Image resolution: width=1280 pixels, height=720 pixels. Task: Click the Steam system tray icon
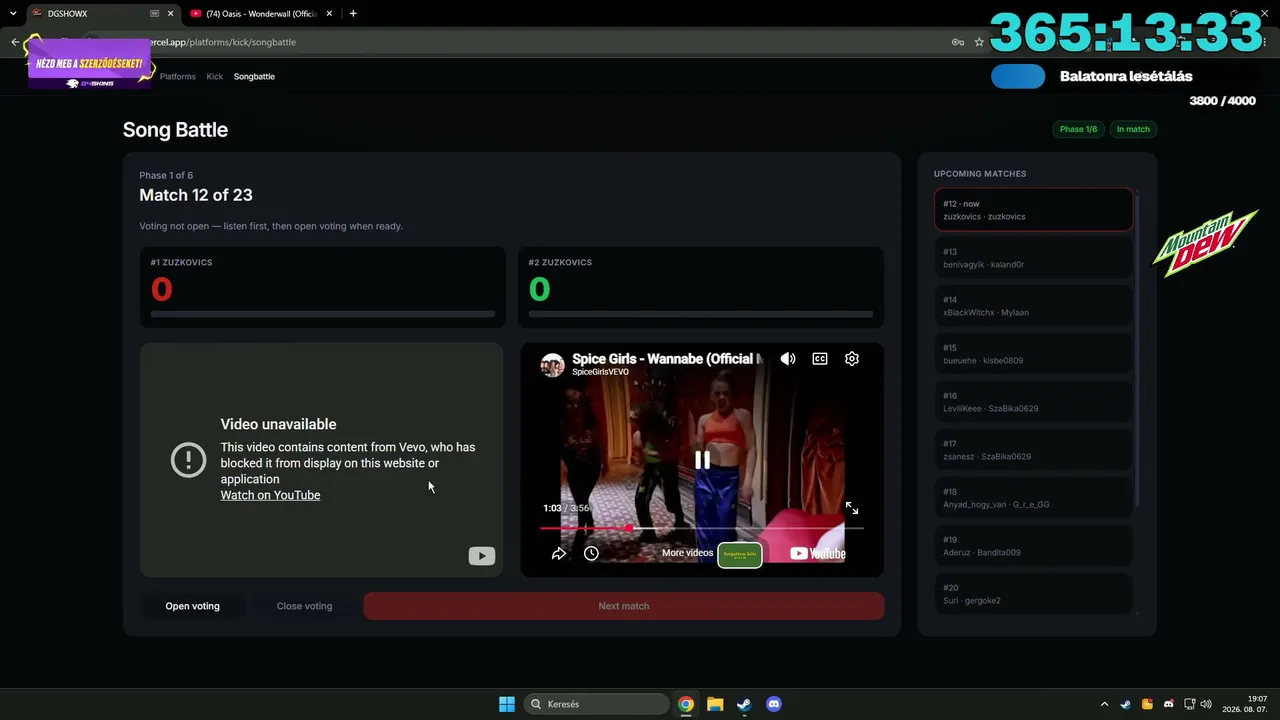(1125, 704)
